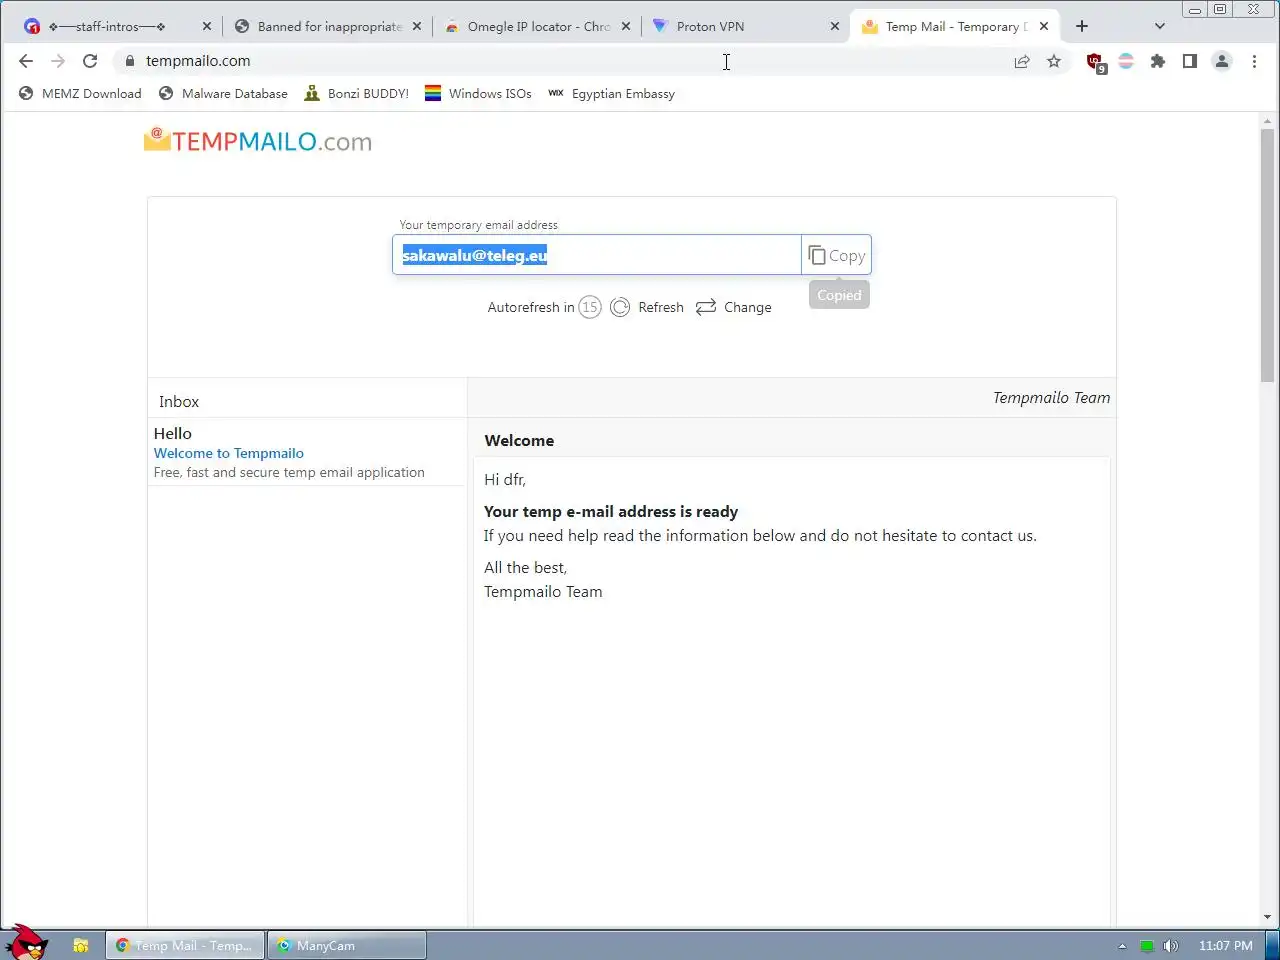Click Refresh to reload the inbox

647,307
